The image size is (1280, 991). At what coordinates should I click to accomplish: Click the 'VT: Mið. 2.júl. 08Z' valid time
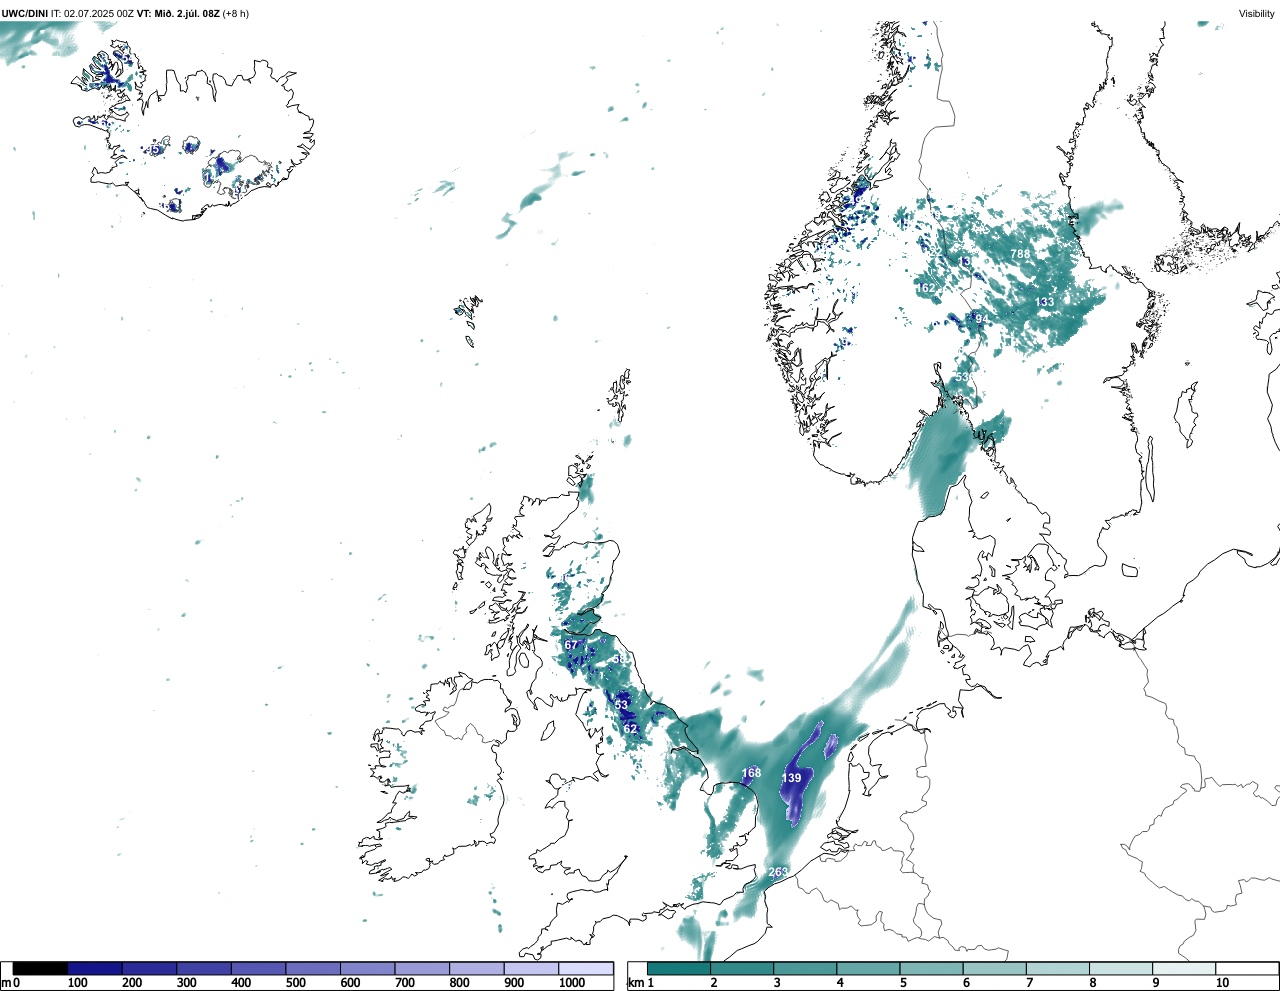click(x=178, y=13)
